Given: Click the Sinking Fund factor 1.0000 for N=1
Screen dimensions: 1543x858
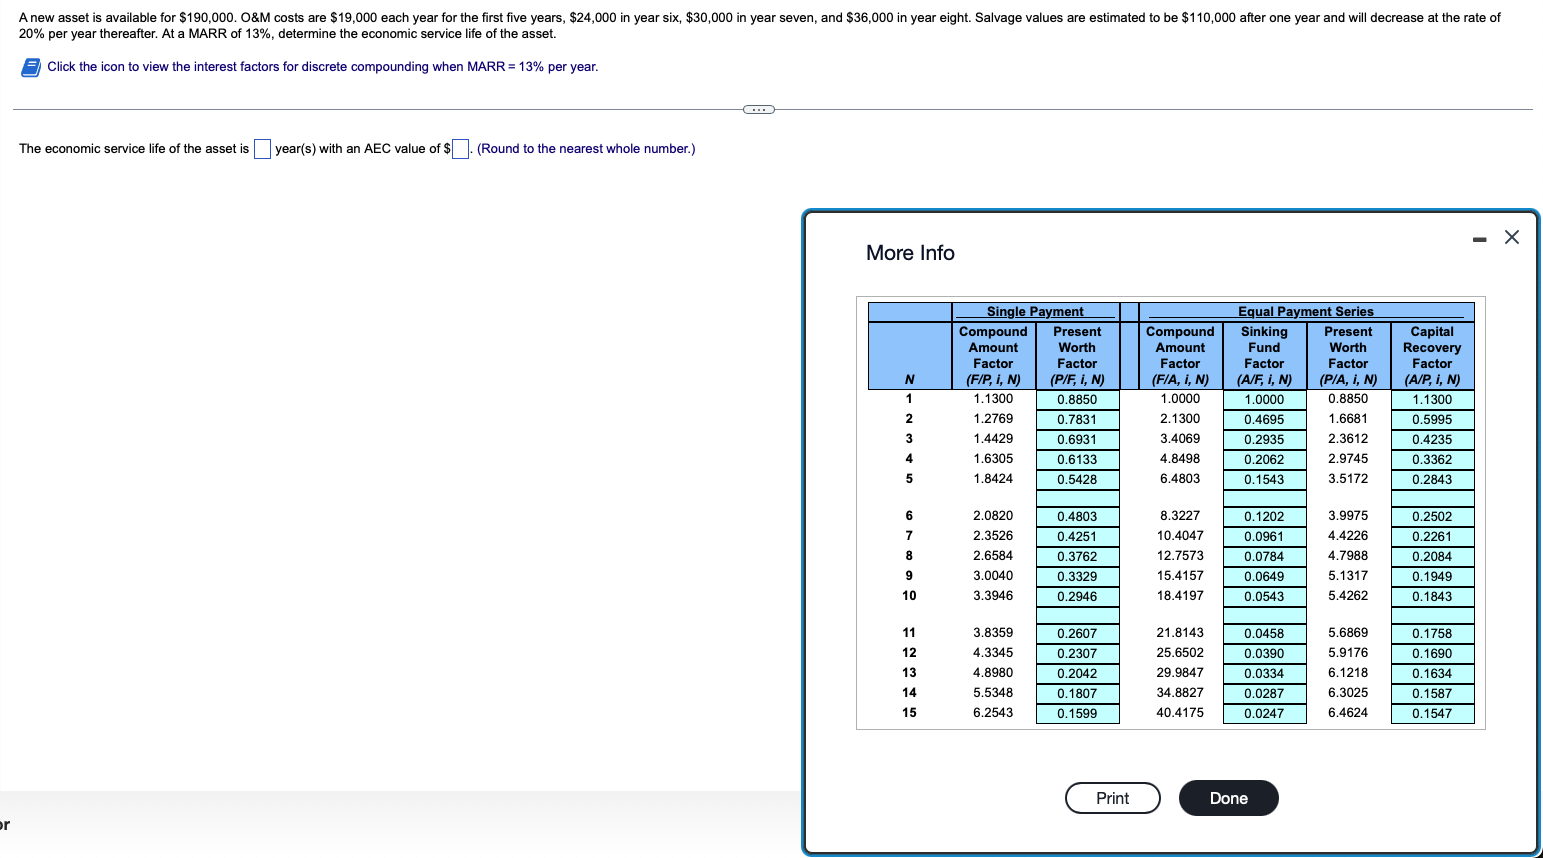Looking at the screenshot, I should pyautogui.click(x=1264, y=399).
